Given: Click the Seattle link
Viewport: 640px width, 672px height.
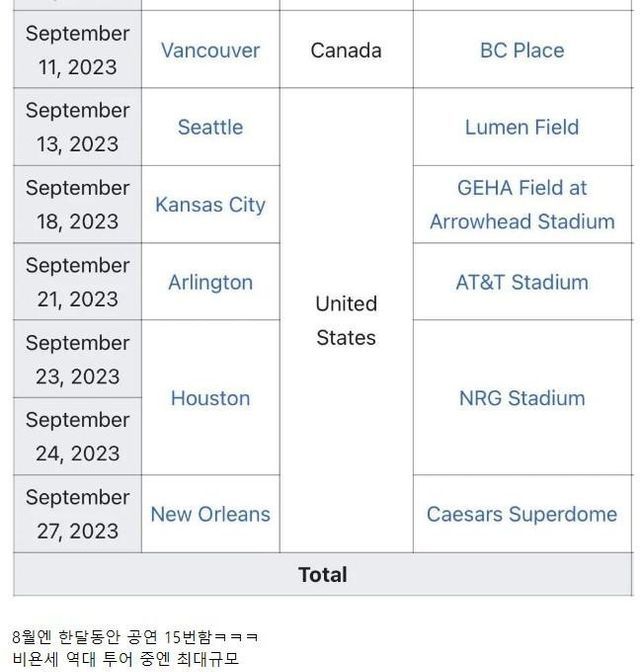Looking at the screenshot, I should (210, 127).
